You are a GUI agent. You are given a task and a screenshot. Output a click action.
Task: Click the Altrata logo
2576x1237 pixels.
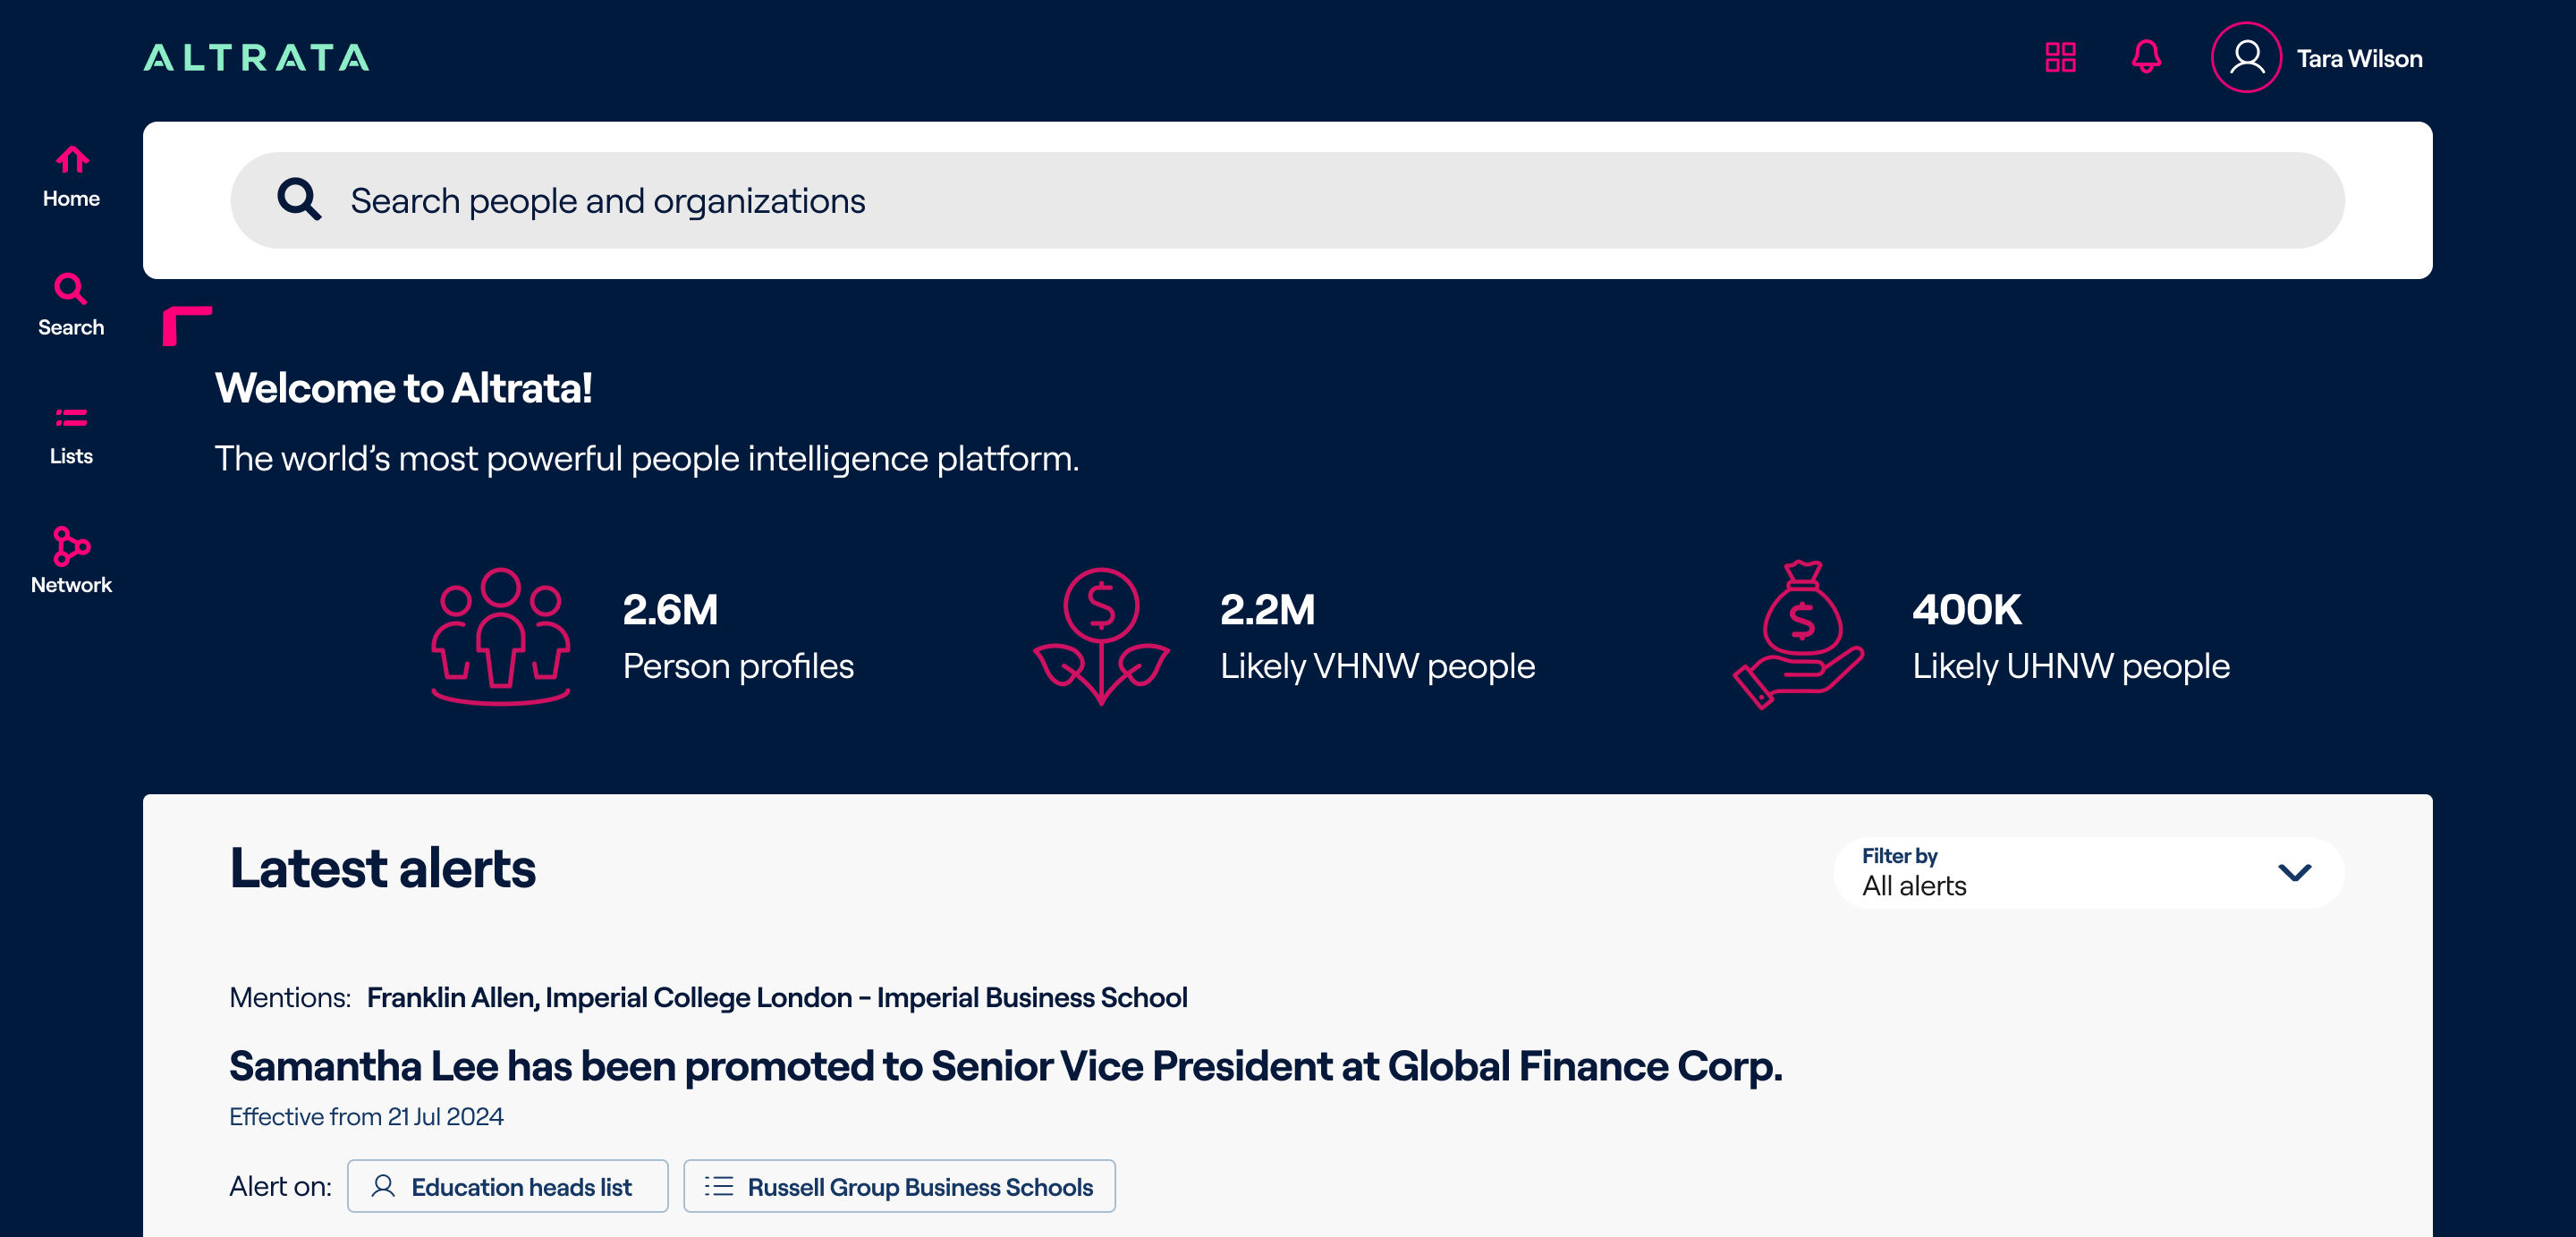257,58
